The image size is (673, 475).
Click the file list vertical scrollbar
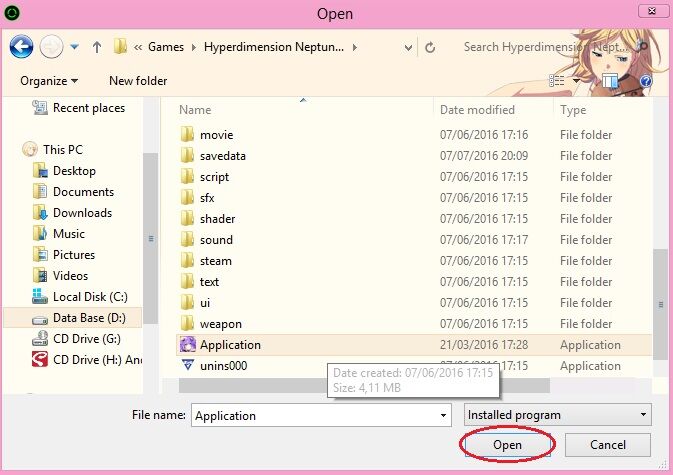[x=661, y=305]
